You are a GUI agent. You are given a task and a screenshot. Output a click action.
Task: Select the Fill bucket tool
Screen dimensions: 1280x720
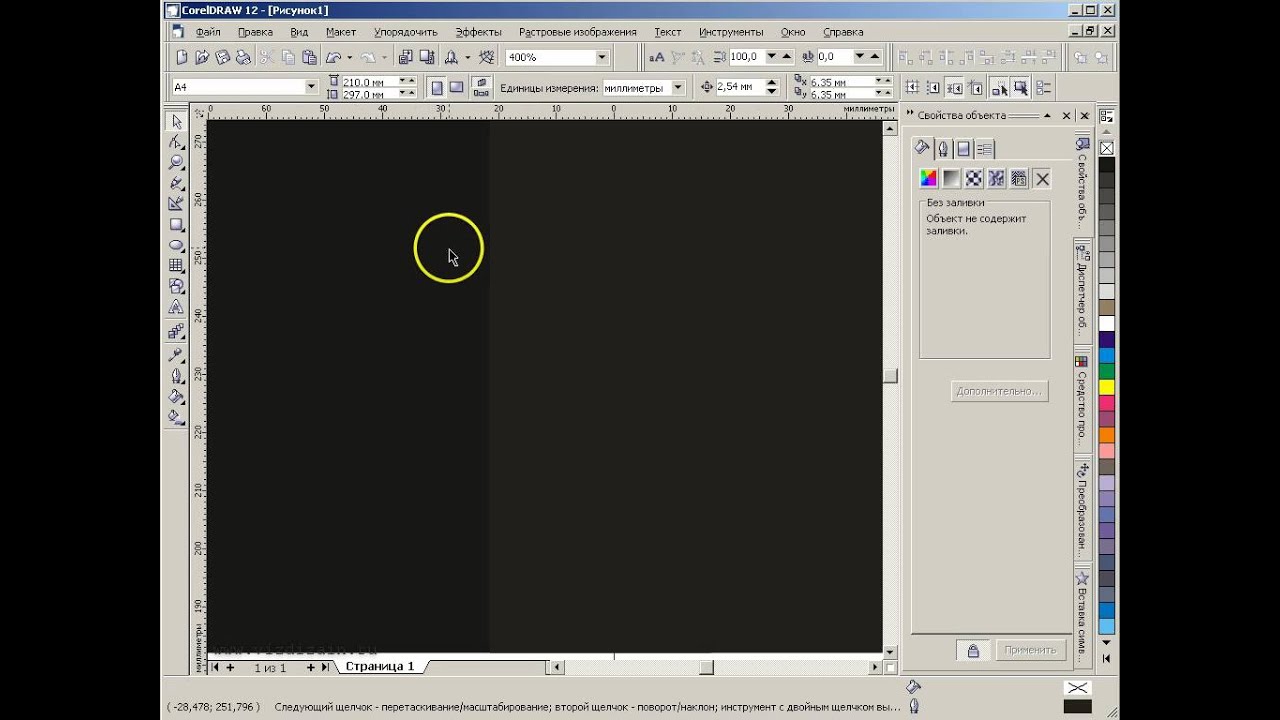coord(176,397)
